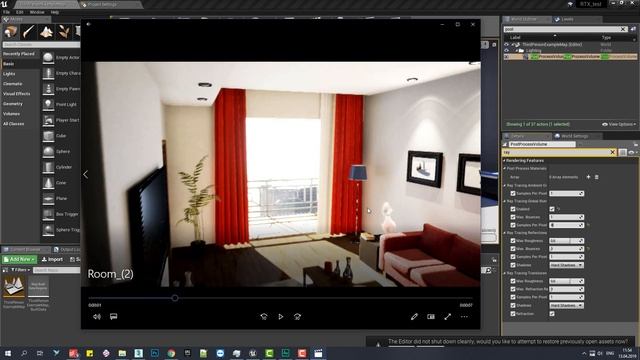Viewport: 640px width, 360px height.
Task: Mute video with the volume icon
Action: [x=97, y=317]
